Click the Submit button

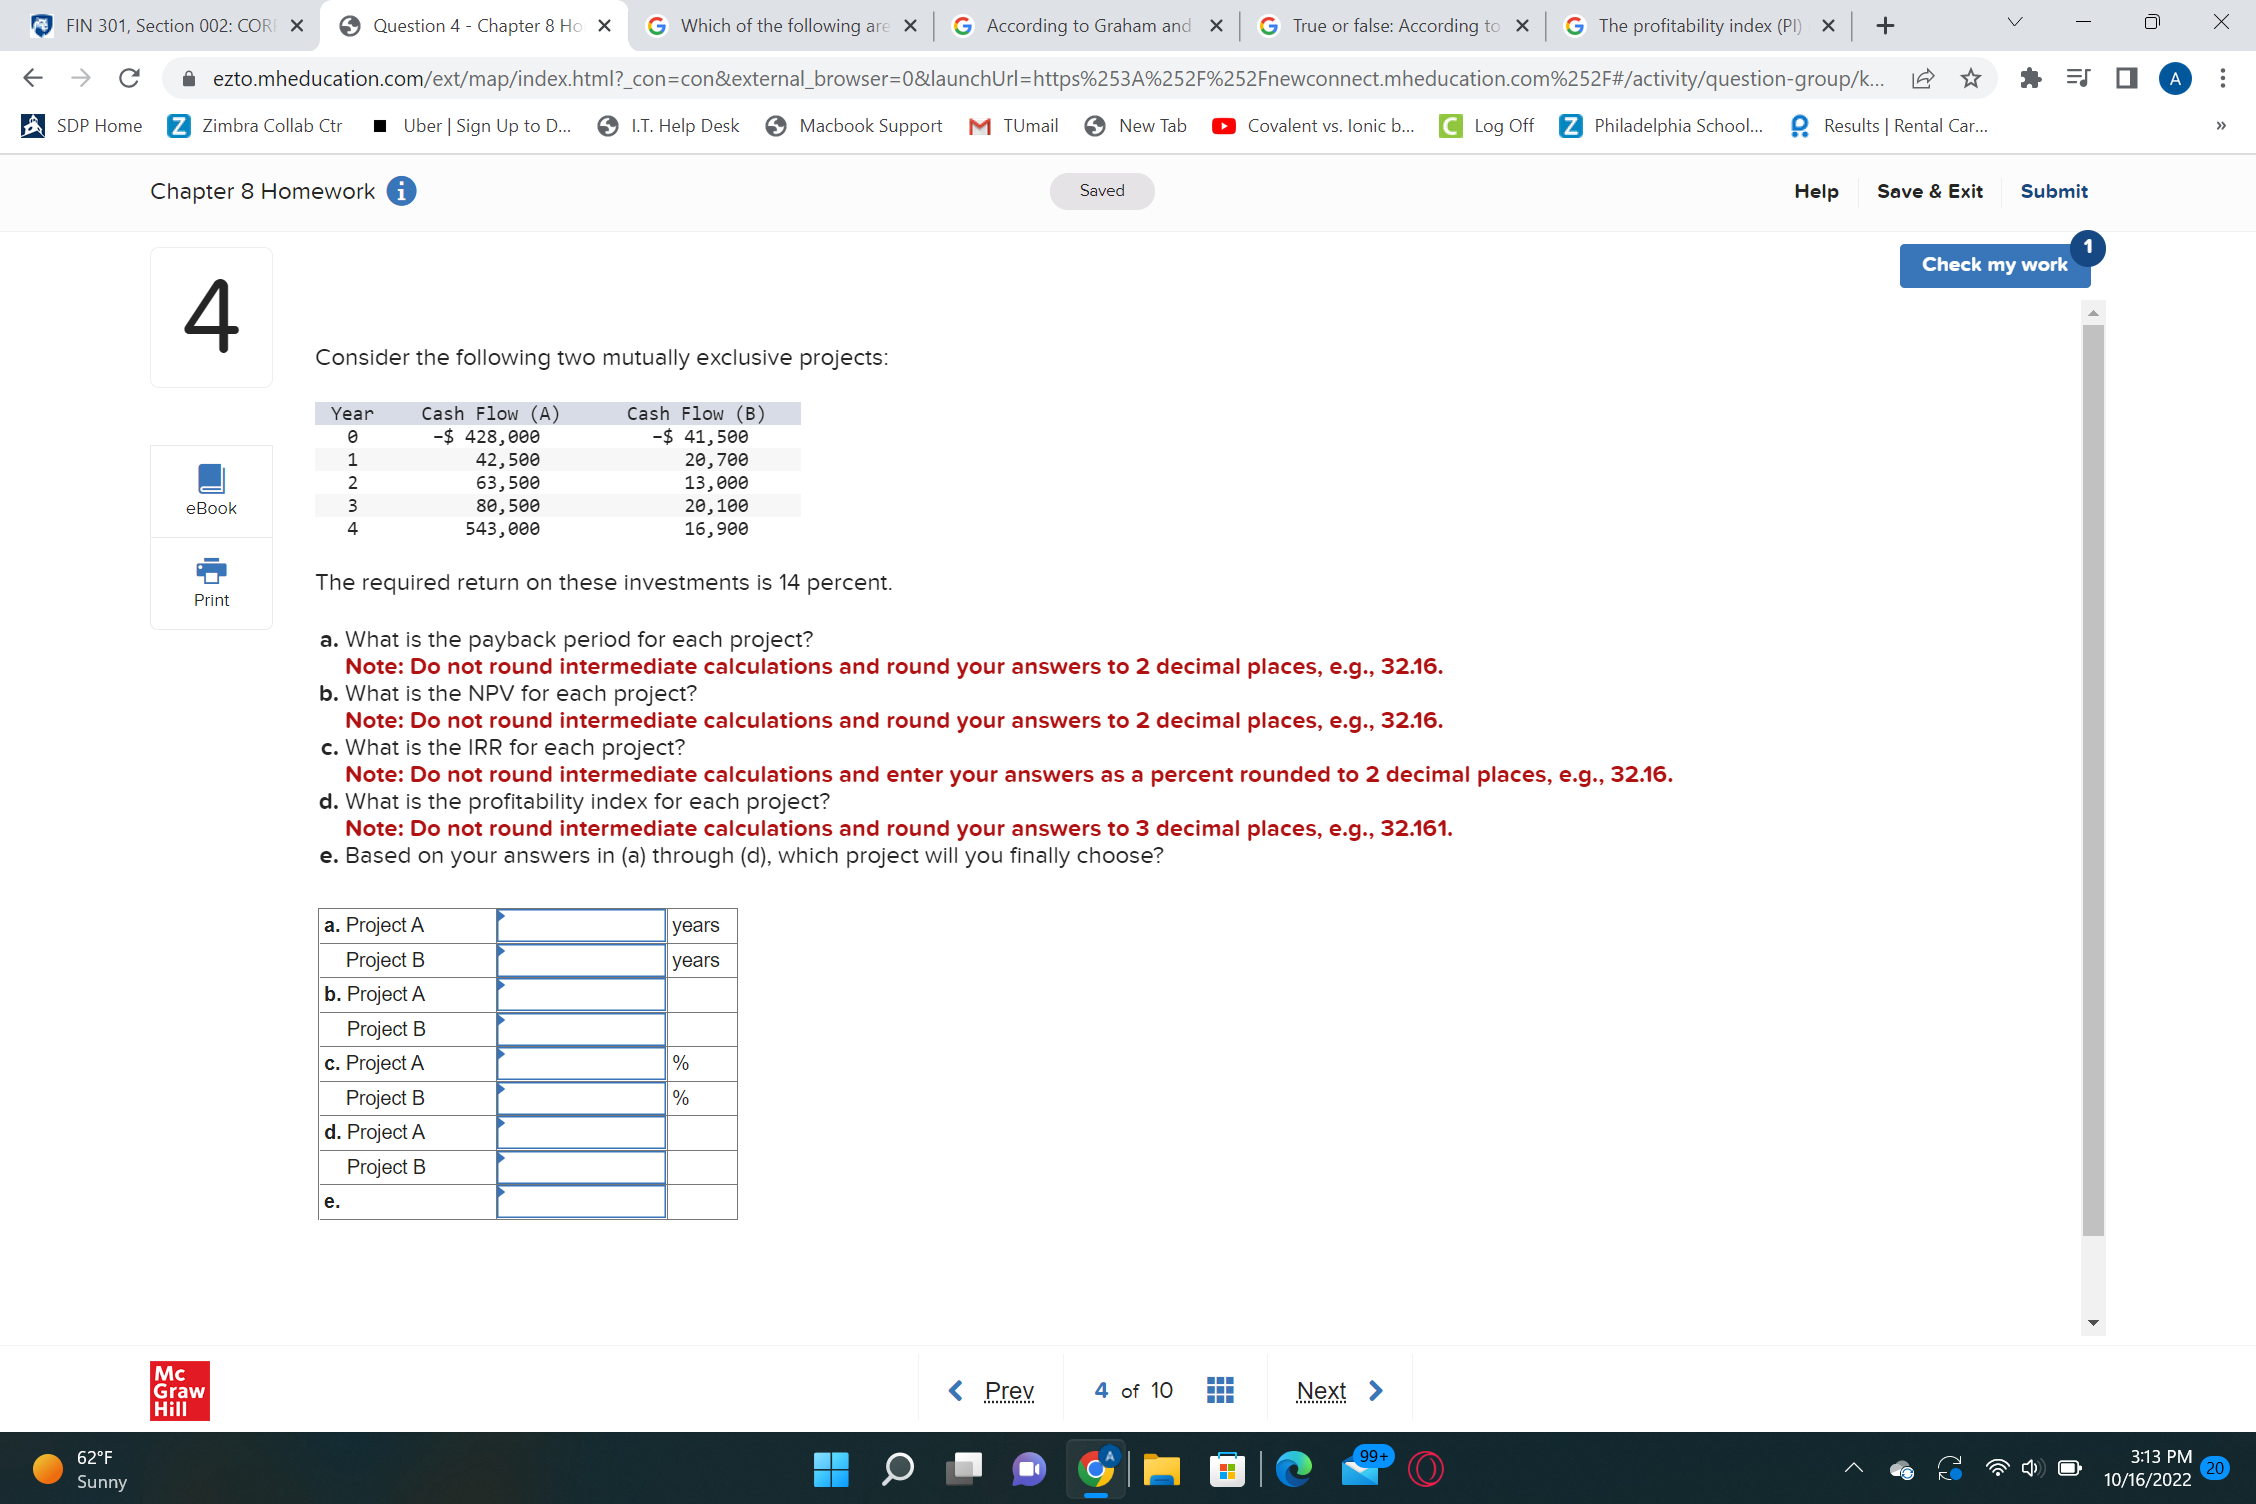point(2053,191)
